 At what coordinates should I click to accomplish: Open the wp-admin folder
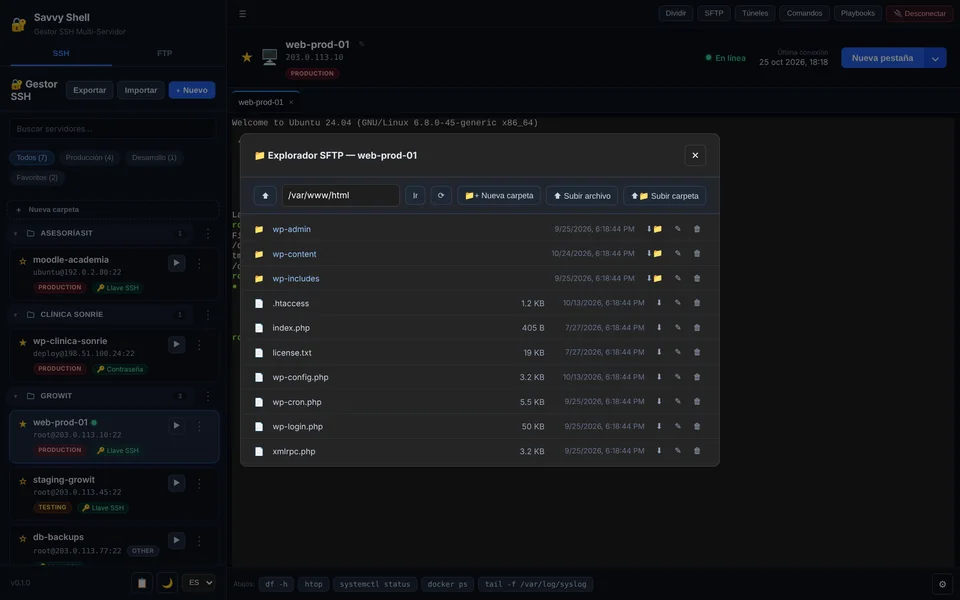291,229
